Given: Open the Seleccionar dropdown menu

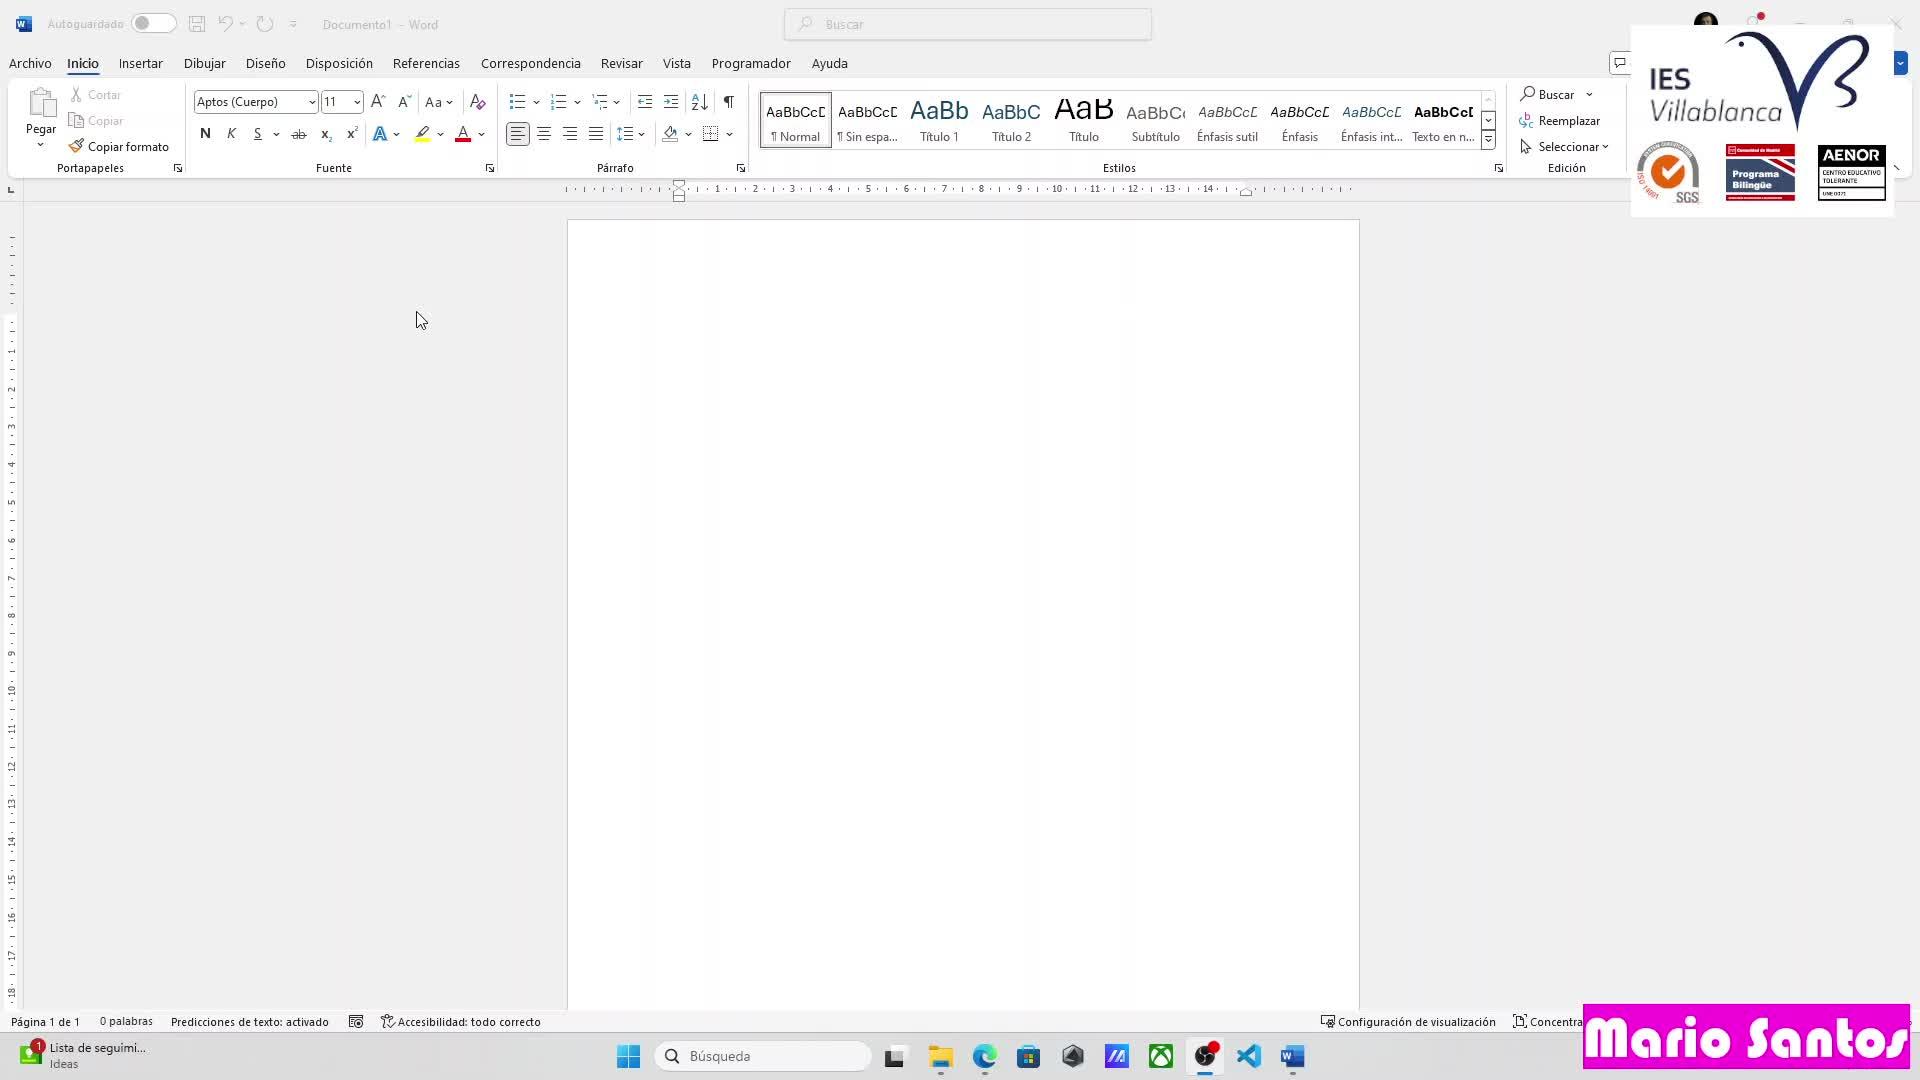Looking at the screenshot, I should pyautogui.click(x=1566, y=147).
